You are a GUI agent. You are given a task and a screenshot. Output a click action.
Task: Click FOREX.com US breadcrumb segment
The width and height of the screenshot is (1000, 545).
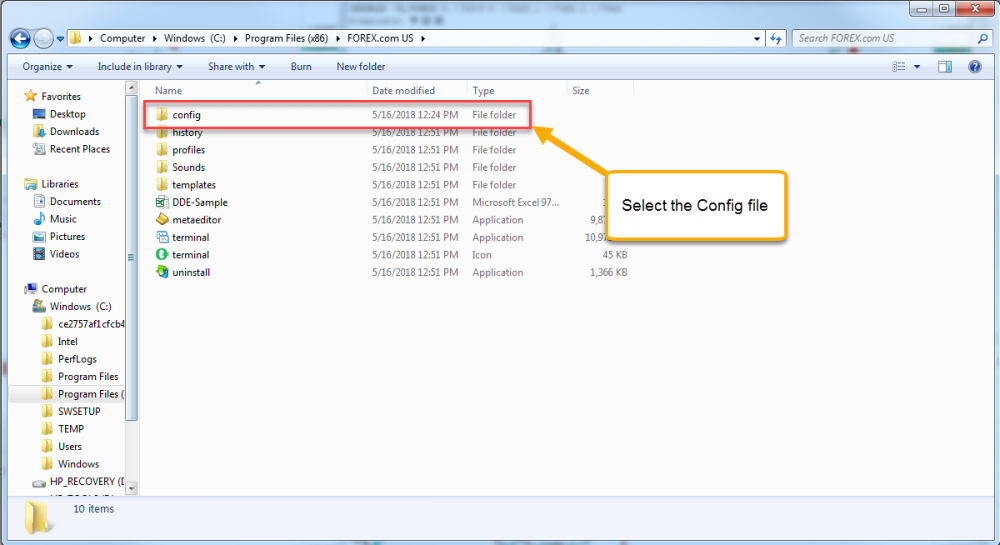[x=380, y=38]
